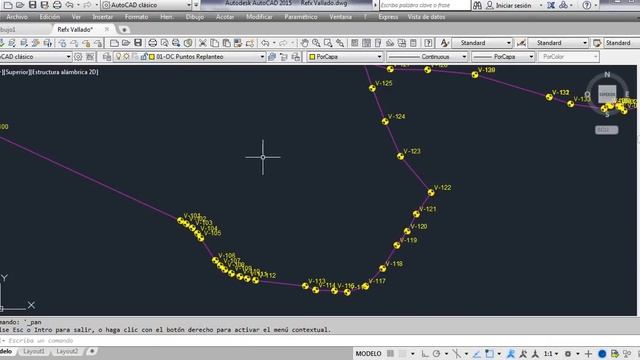Open the Insertar menu
The image size is (640, 360).
102,17
